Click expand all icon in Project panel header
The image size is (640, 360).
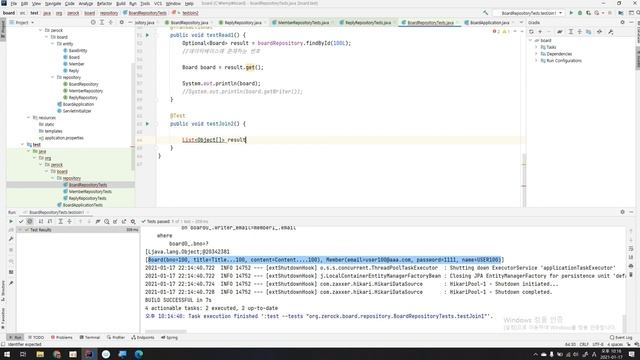click(102, 22)
